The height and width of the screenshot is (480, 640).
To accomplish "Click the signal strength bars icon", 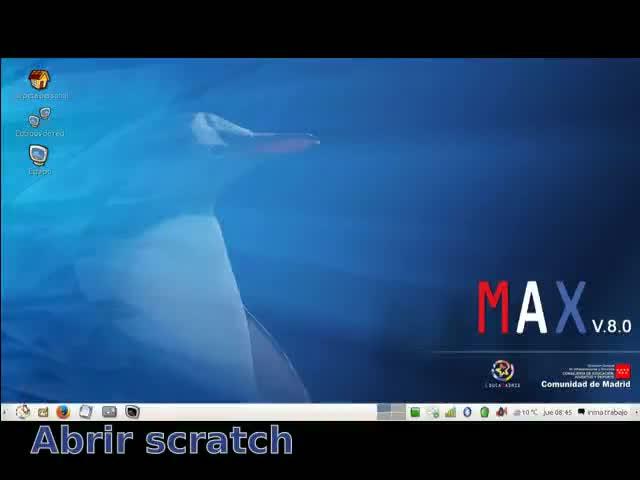I will 450,413.
